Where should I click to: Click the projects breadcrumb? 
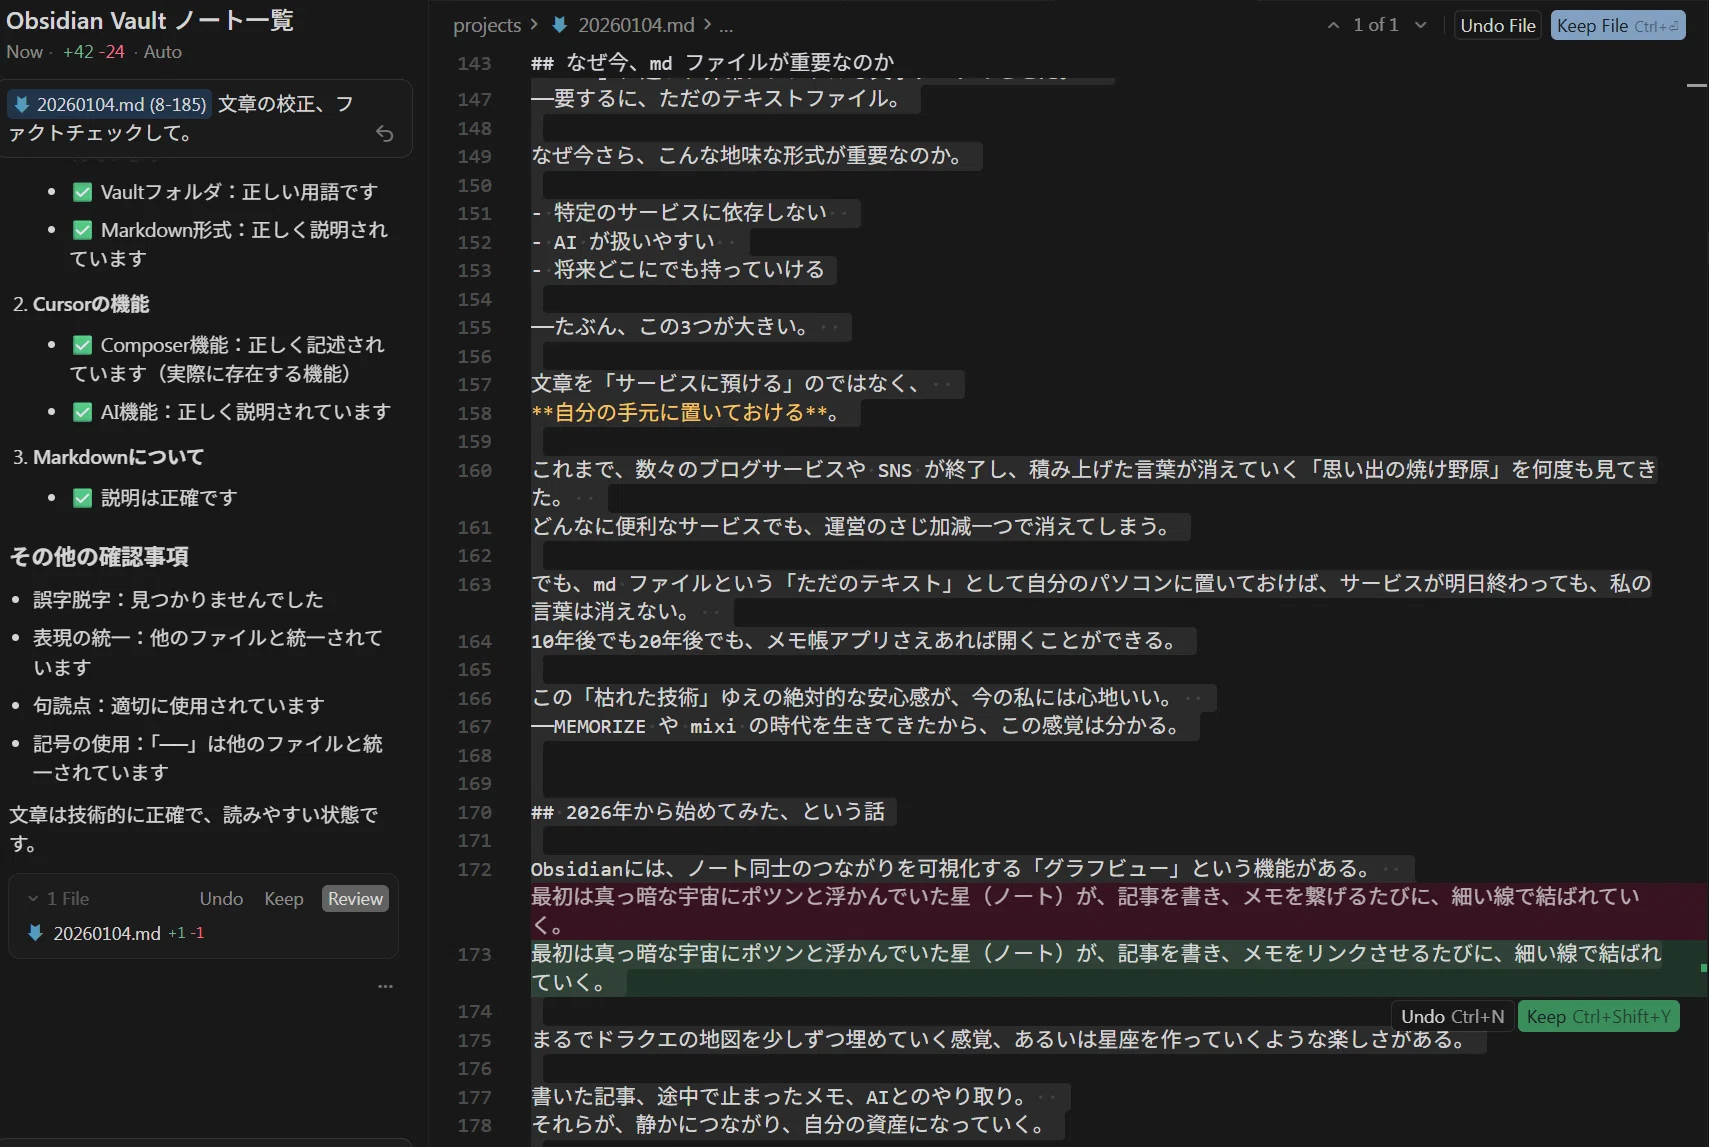point(487,25)
